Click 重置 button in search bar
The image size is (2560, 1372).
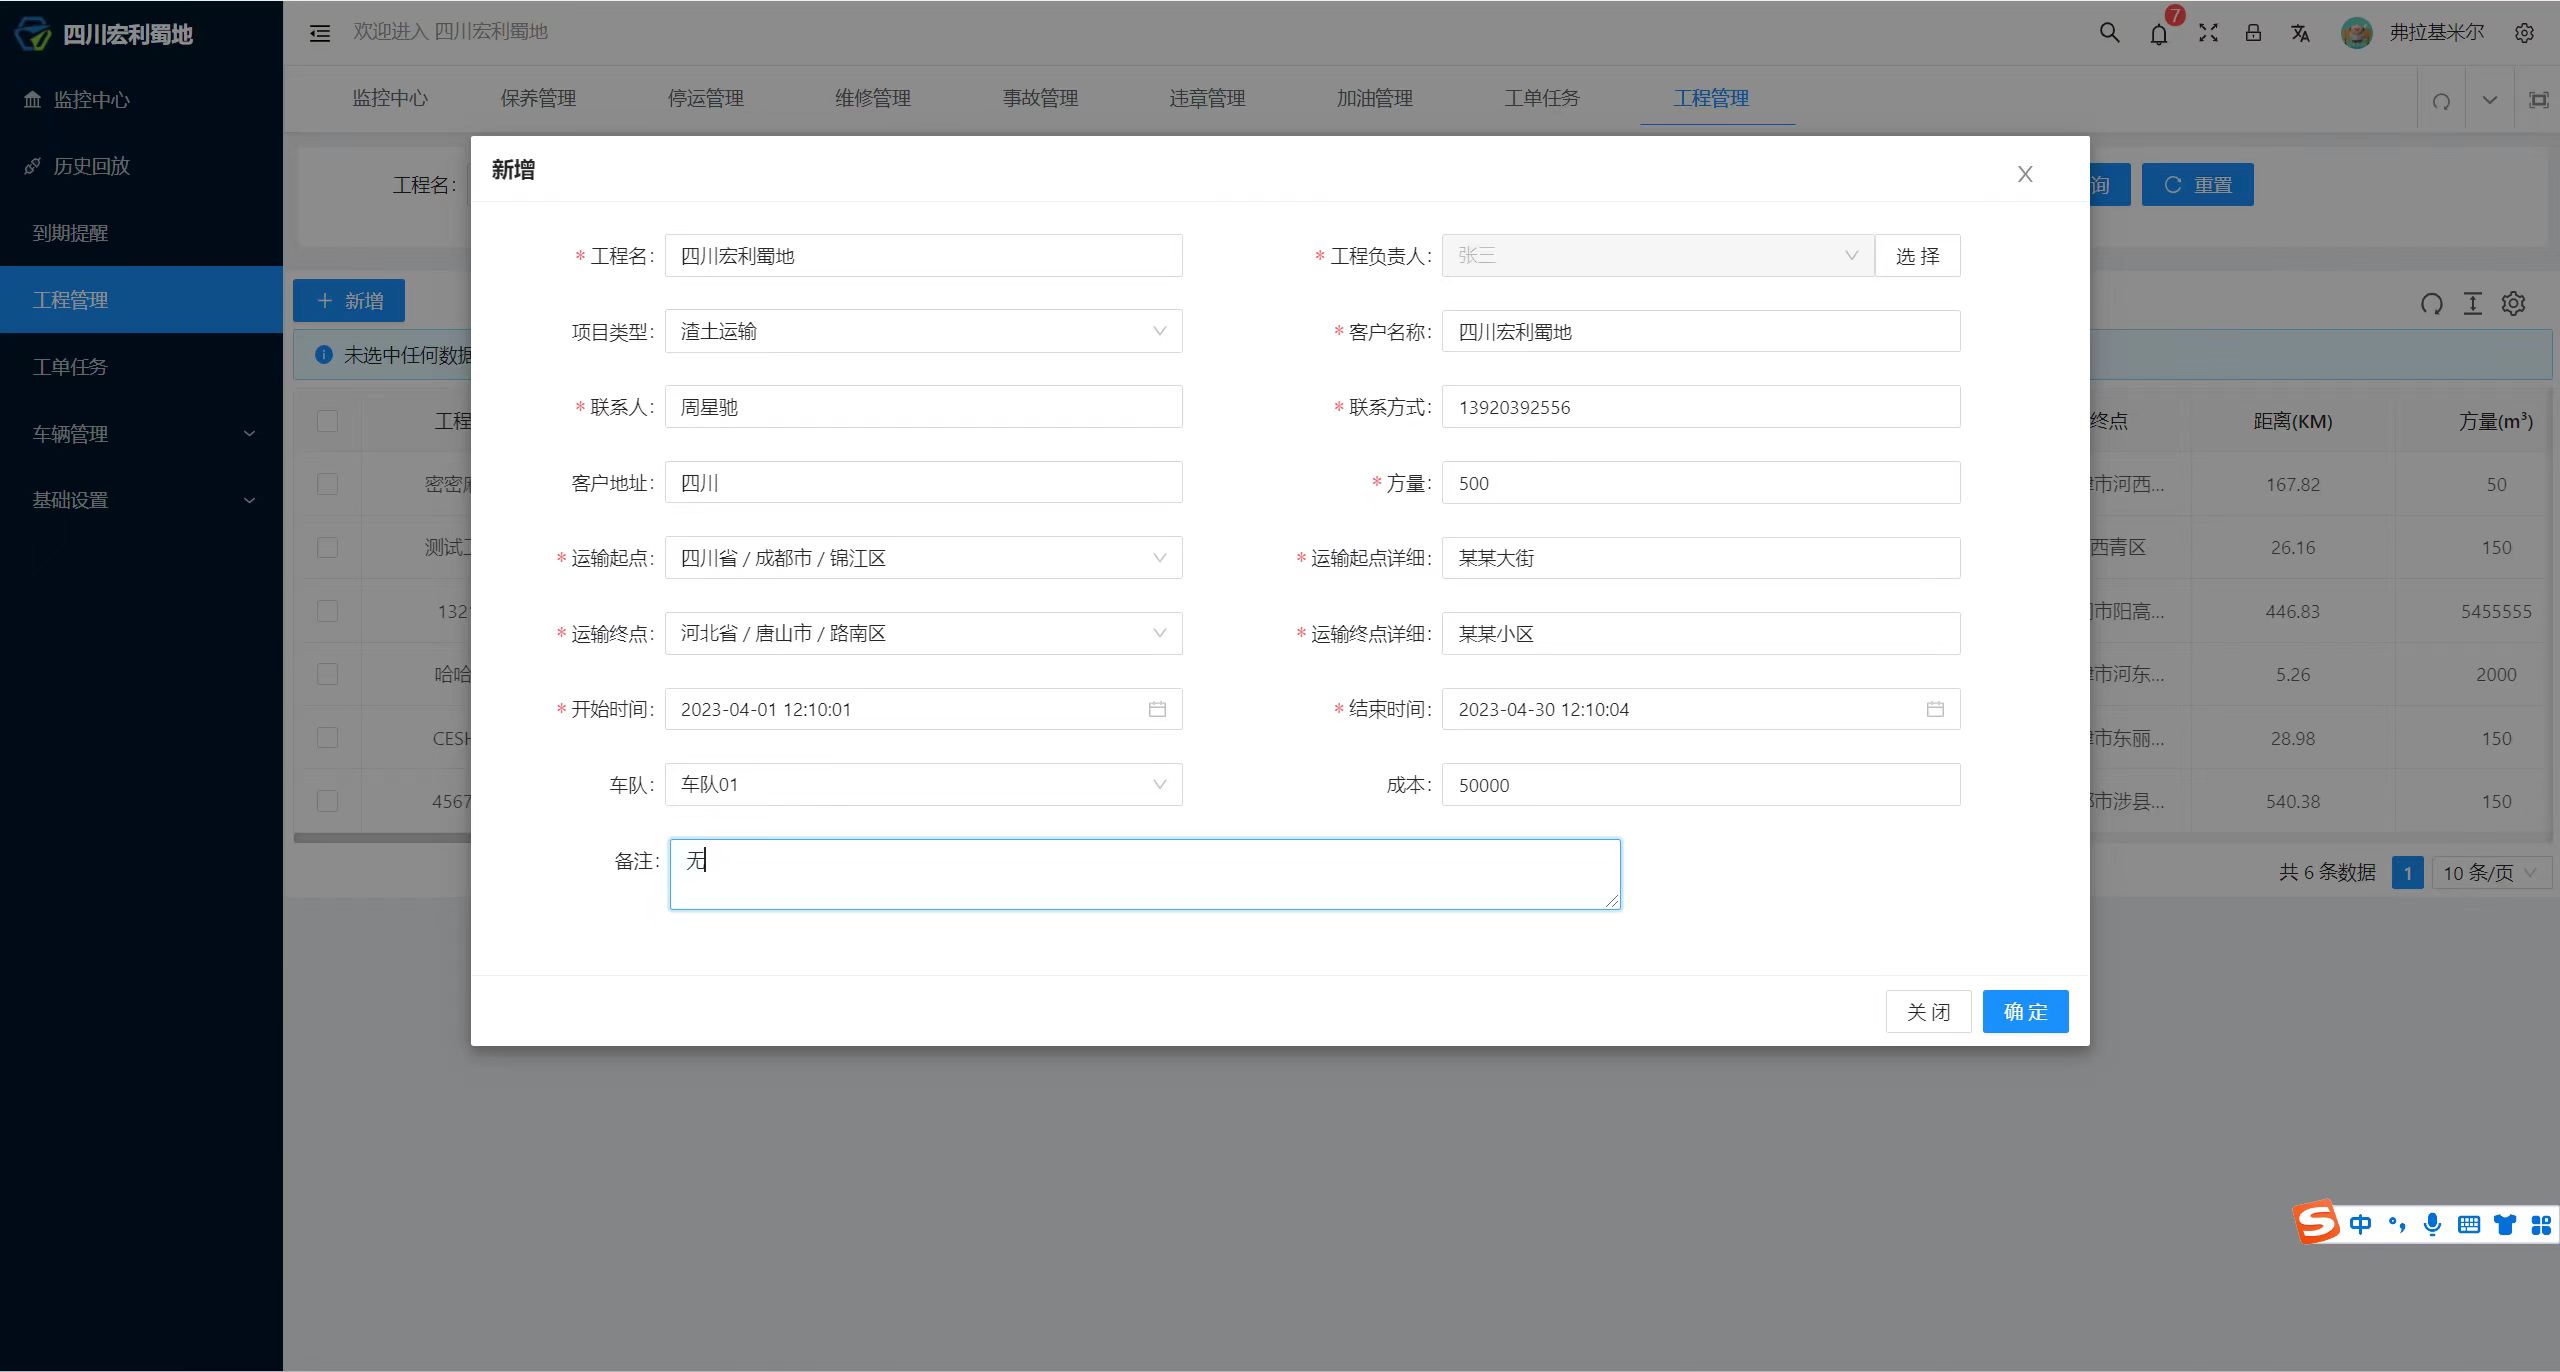[x=2197, y=185]
